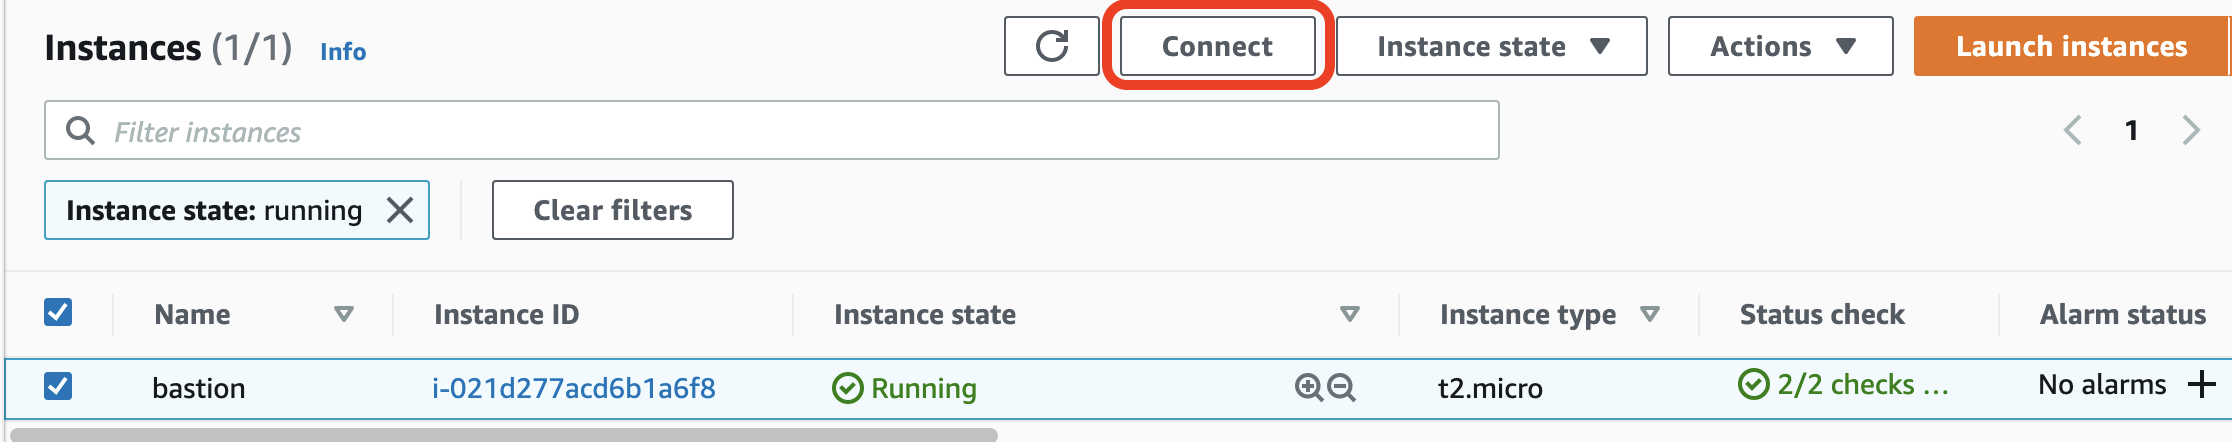Click the plus icon next to No alarms

[x=2201, y=384]
